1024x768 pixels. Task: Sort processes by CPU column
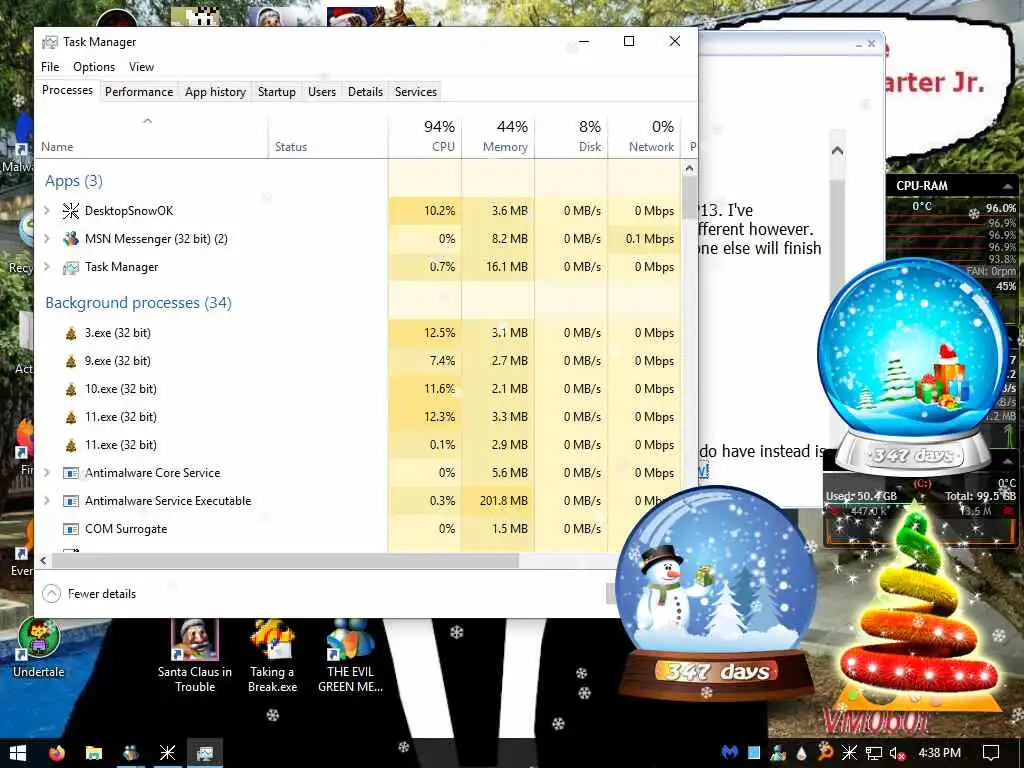[425, 136]
